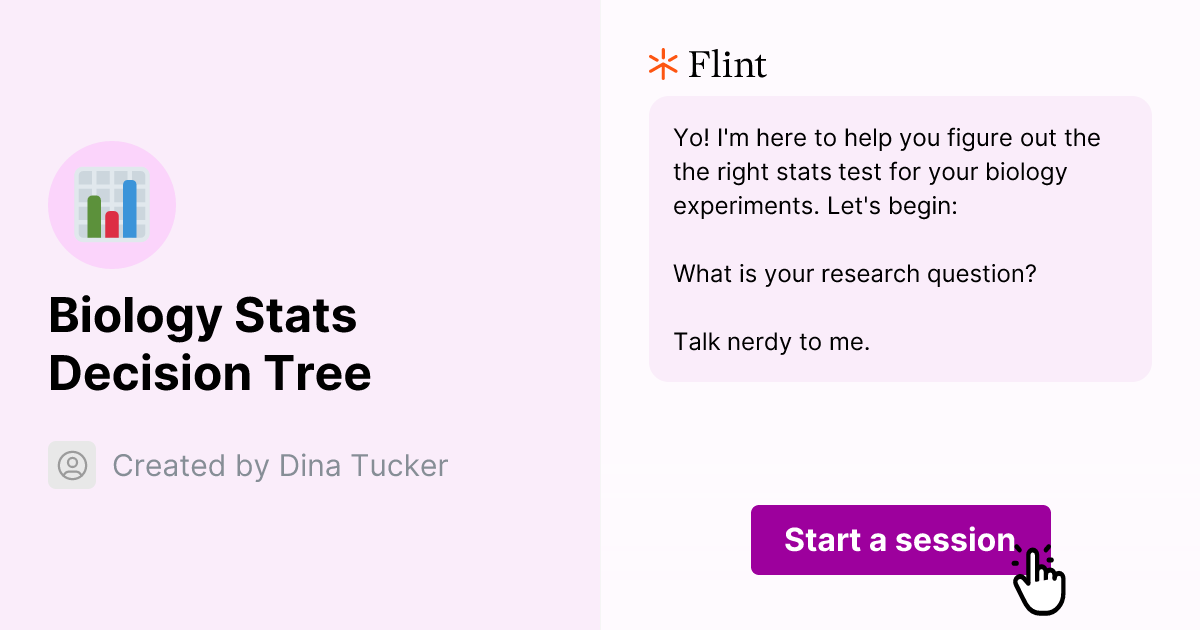Click the blue bar inside the chart icon
The image size is (1200, 630).
(130, 208)
